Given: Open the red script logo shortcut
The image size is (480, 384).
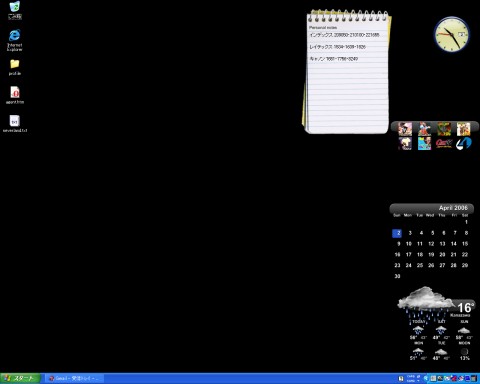Looking at the screenshot, I should [x=444, y=144].
